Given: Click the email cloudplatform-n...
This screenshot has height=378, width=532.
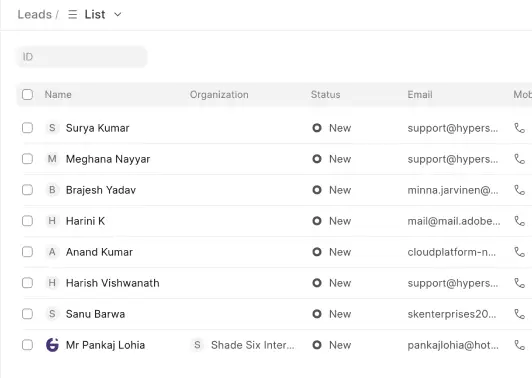Looking at the screenshot, I should coord(452,252).
